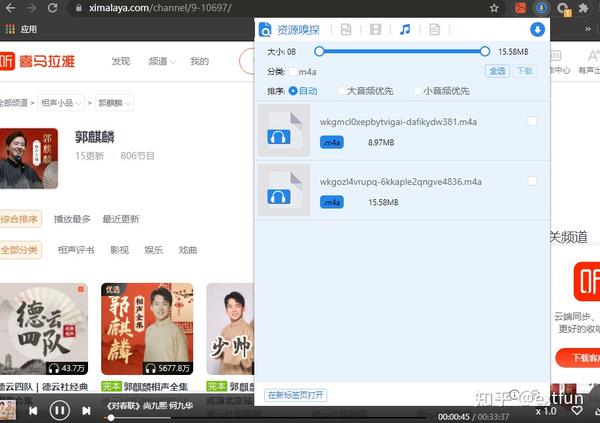Screen dimensions: 600x423
Task: Skip to the next track
Action: point(86,411)
